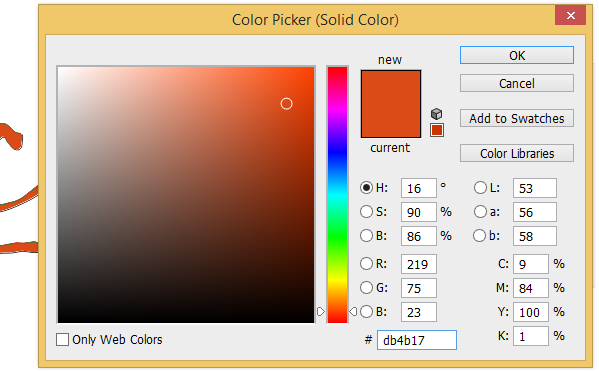Click the hex color input field
599x371 pixels.
(417, 340)
